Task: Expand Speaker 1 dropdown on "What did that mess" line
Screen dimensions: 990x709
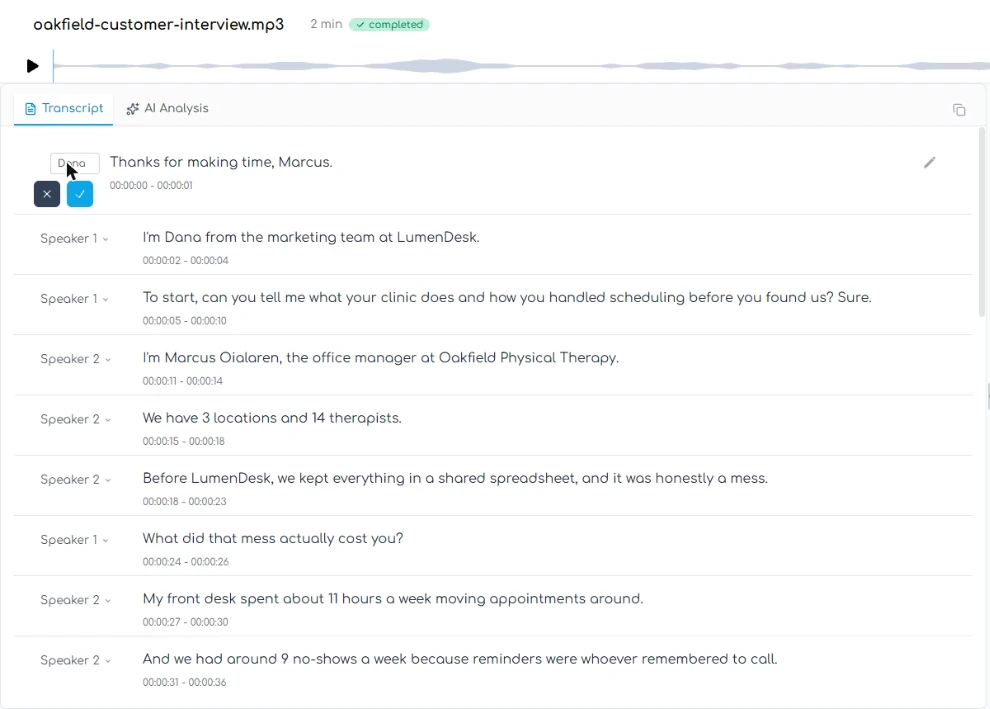Action: [74, 540]
